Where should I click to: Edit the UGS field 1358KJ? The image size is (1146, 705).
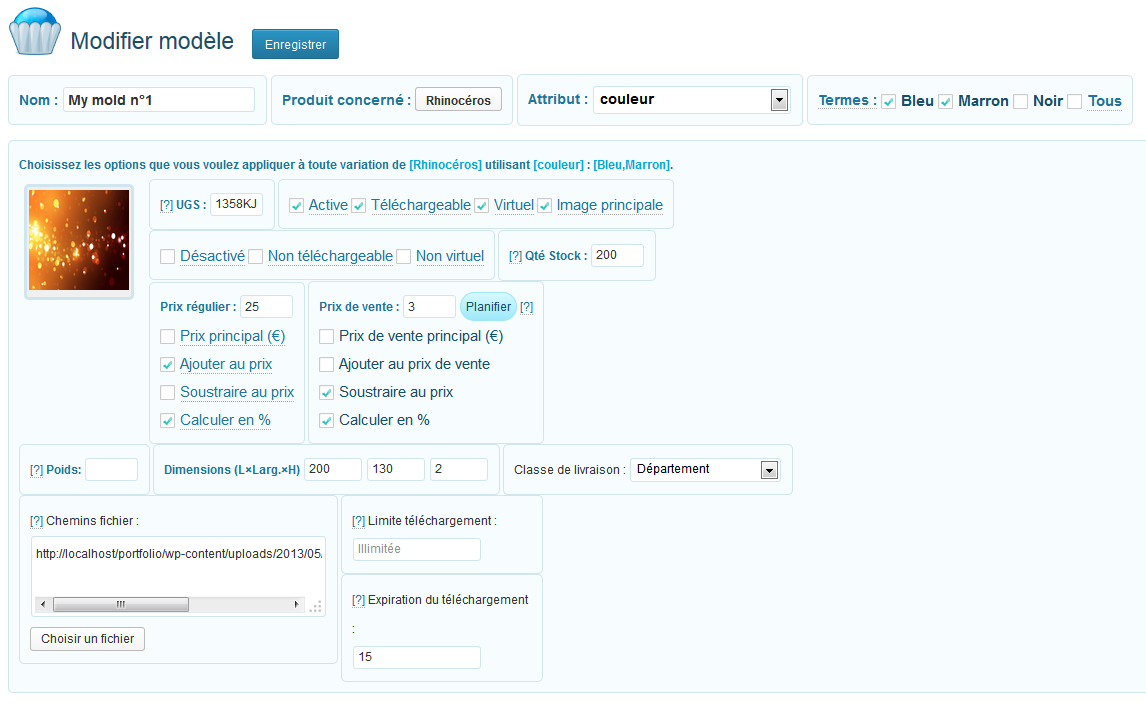[x=236, y=205]
